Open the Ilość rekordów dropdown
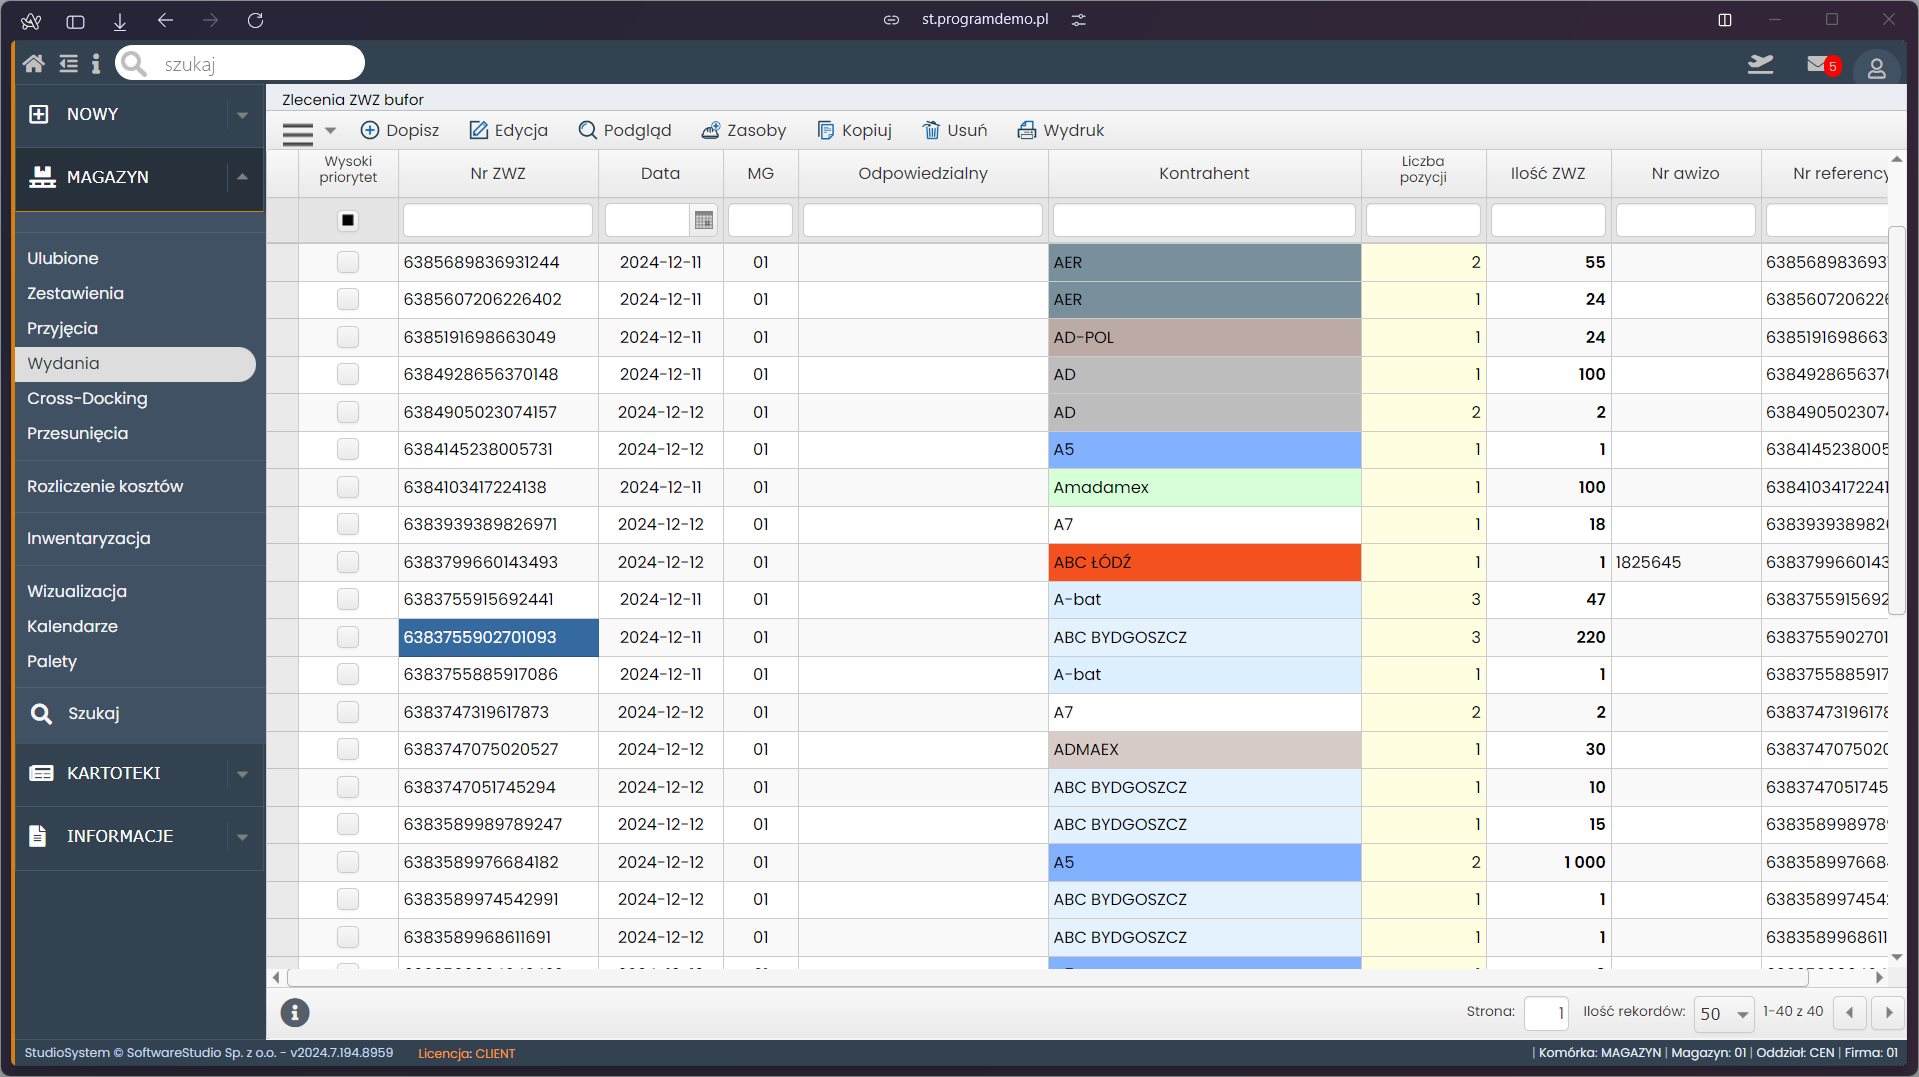This screenshot has width=1919, height=1077. 1724,1013
